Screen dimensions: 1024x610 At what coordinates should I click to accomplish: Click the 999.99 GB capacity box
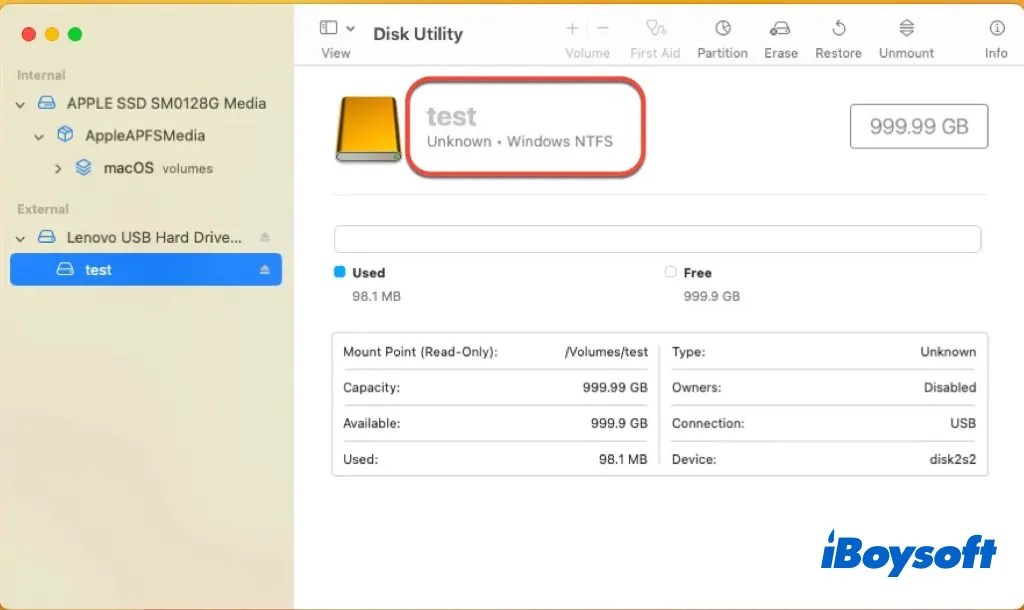pyautogui.click(x=919, y=126)
